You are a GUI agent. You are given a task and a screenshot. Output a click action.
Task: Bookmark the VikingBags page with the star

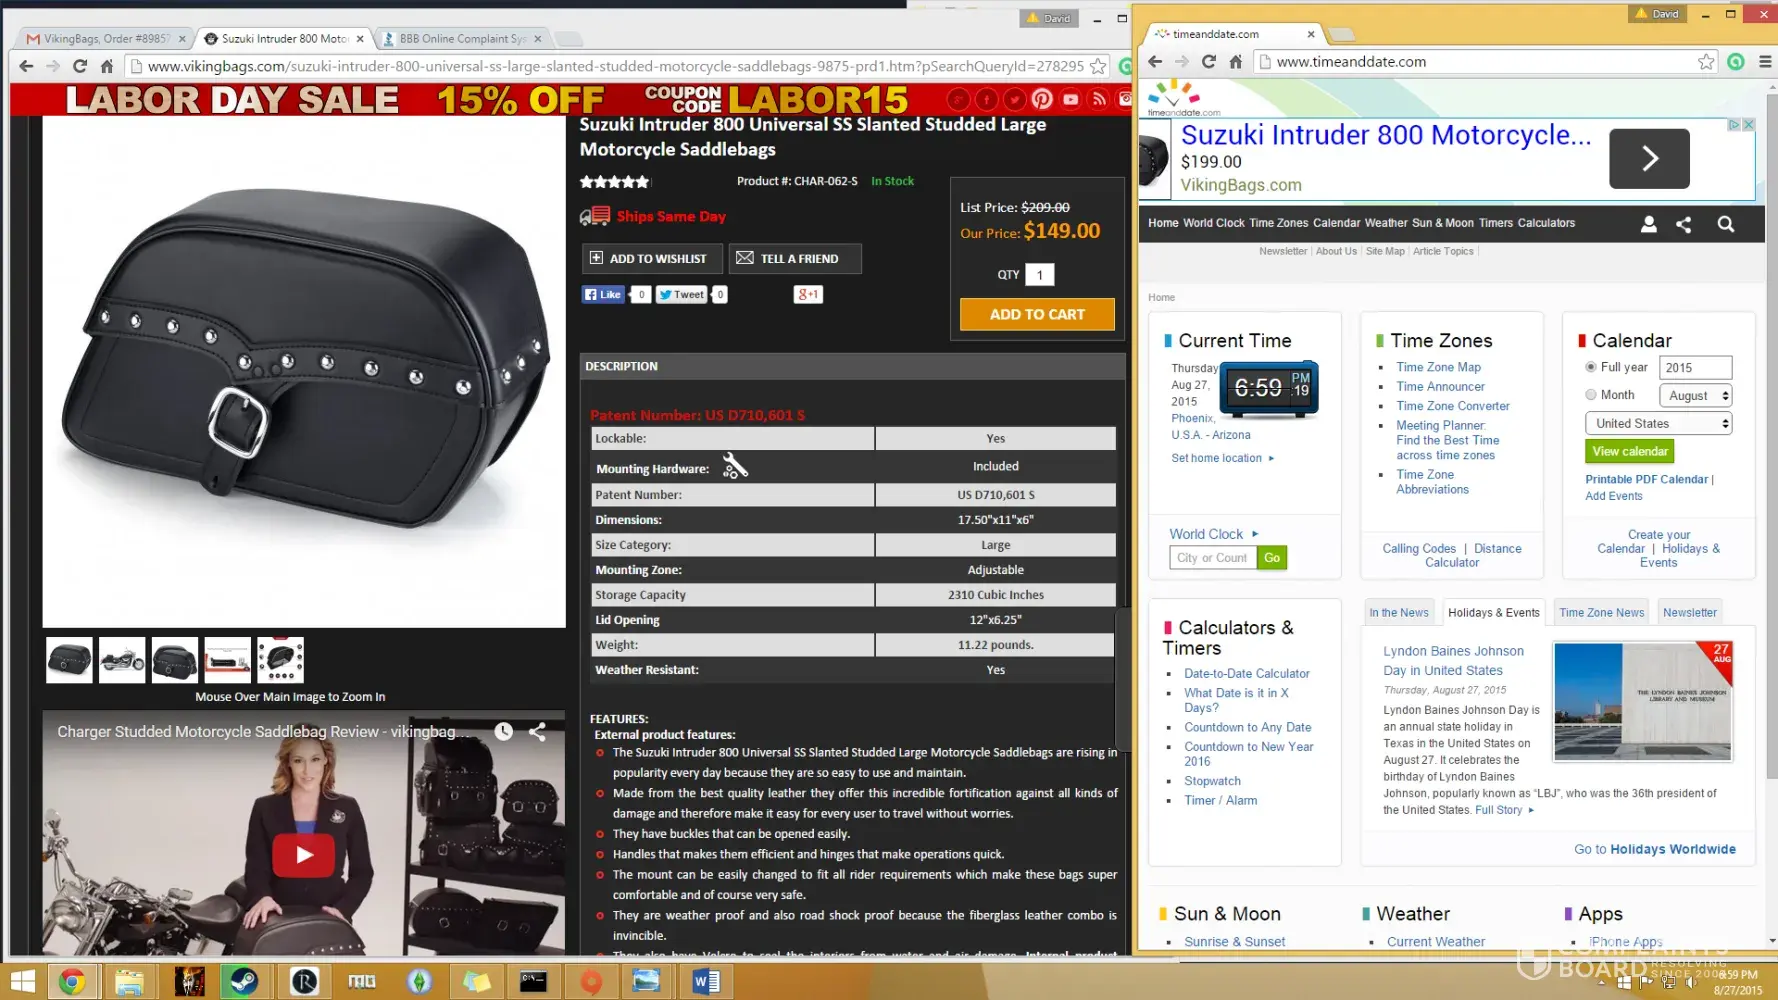(1098, 66)
